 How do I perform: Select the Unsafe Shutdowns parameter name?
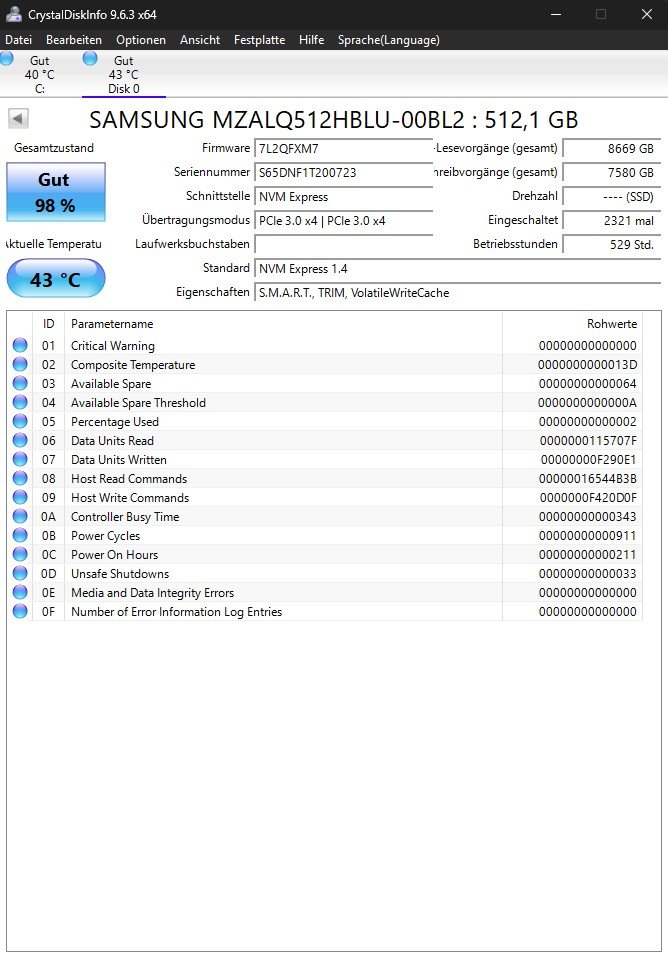pos(120,574)
